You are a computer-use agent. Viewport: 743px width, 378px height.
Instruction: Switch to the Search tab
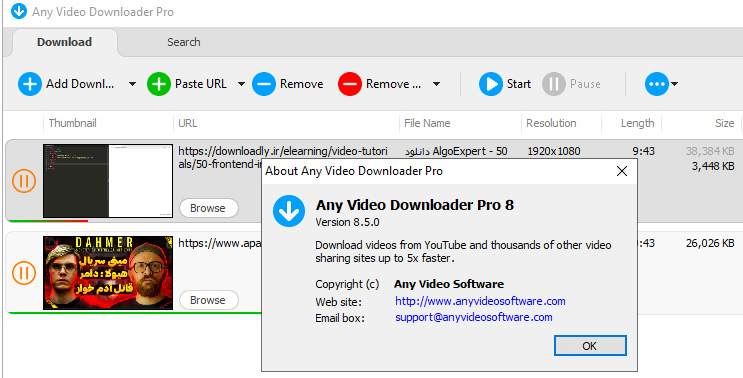pos(183,42)
